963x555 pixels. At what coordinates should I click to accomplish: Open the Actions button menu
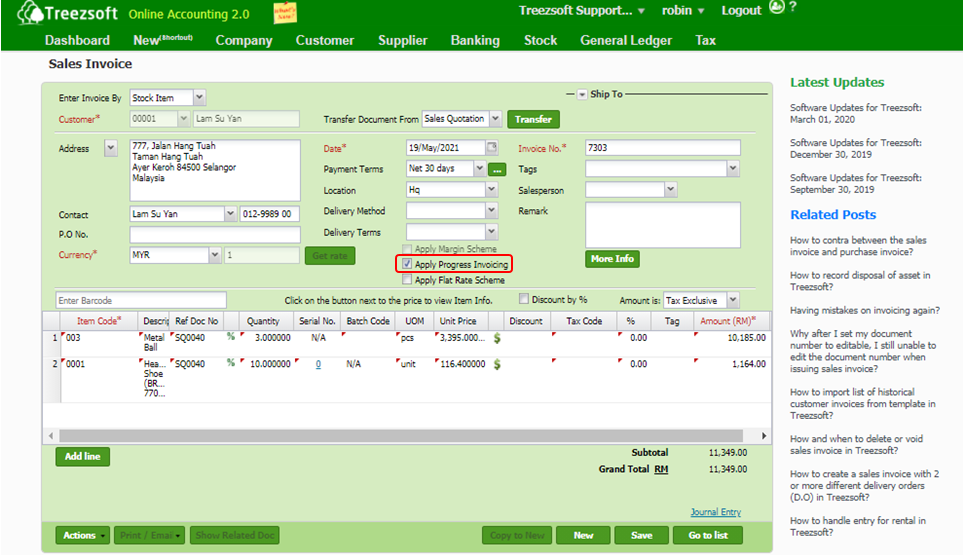tap(82, 535)
